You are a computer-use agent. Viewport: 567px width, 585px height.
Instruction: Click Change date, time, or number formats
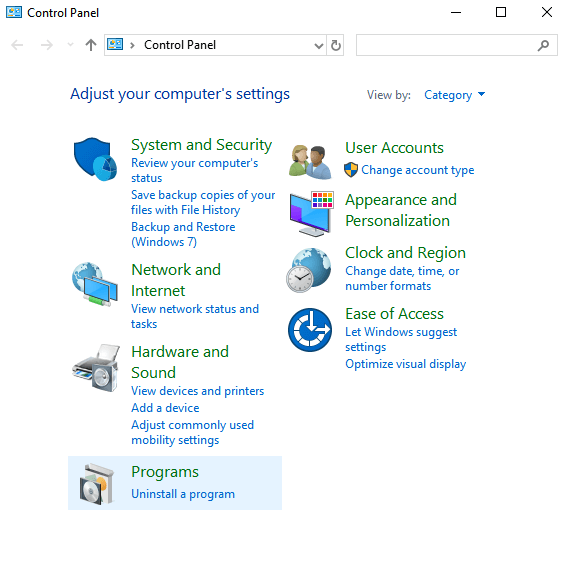coord(402,278)
